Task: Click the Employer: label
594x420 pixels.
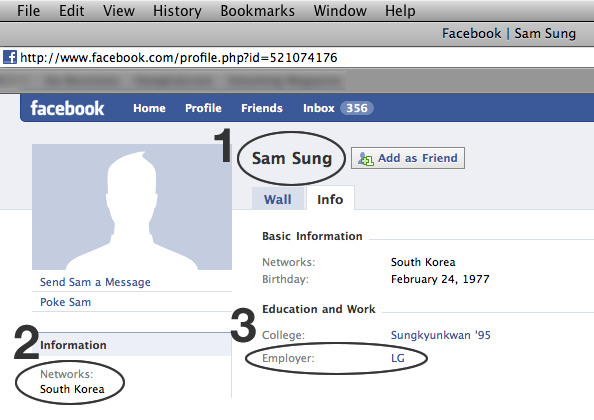Action: click(288, 358)
